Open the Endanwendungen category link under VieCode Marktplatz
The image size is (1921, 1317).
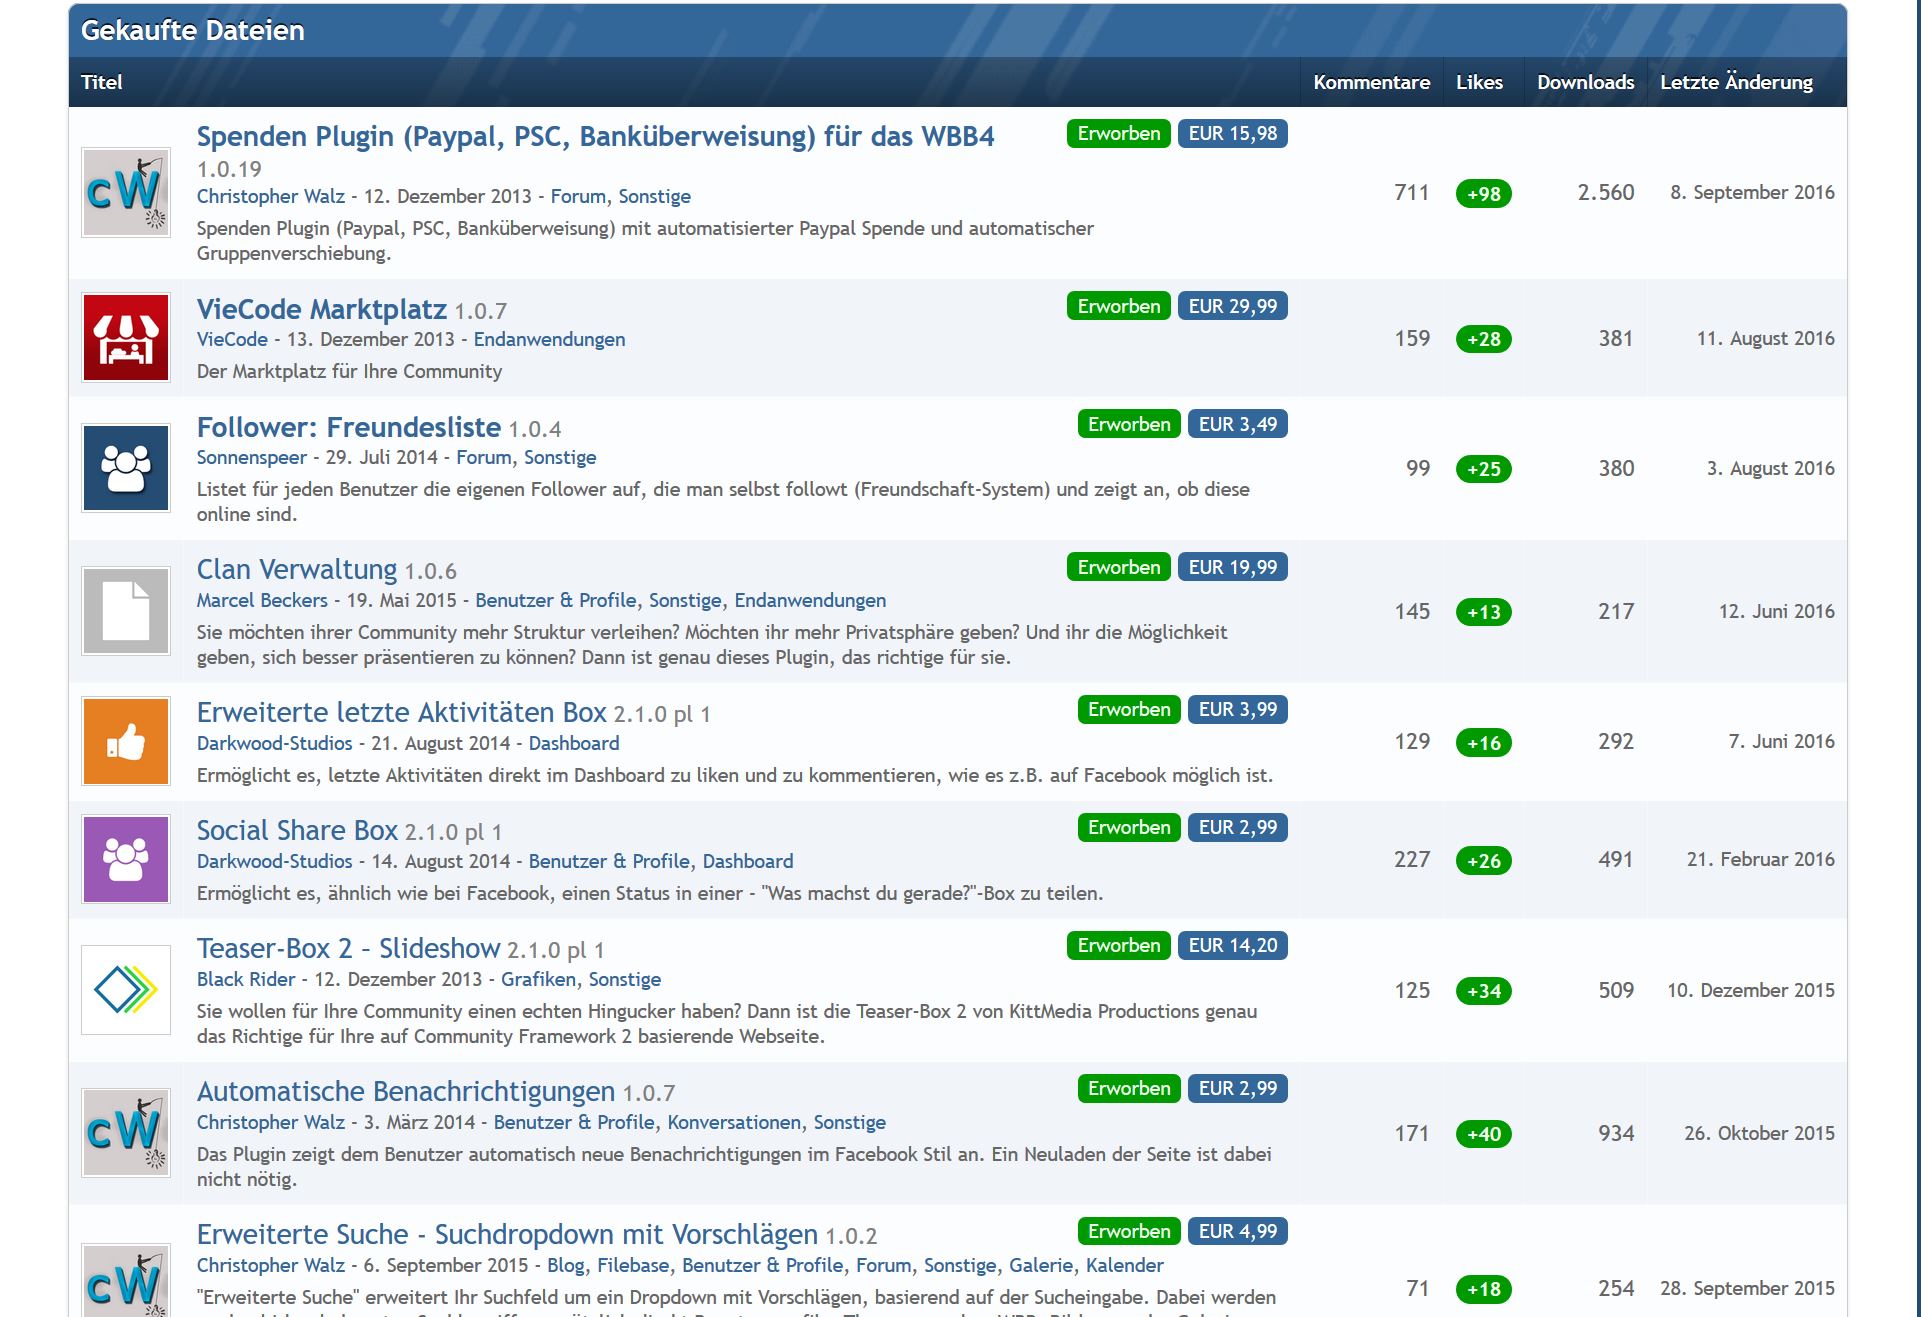click(x=549, y=339)
